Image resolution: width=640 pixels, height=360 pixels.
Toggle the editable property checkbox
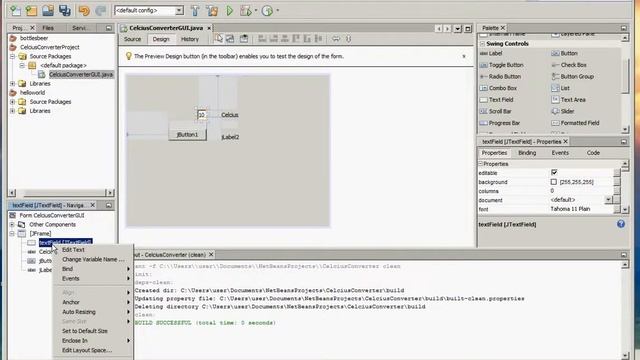pos(554,173)
